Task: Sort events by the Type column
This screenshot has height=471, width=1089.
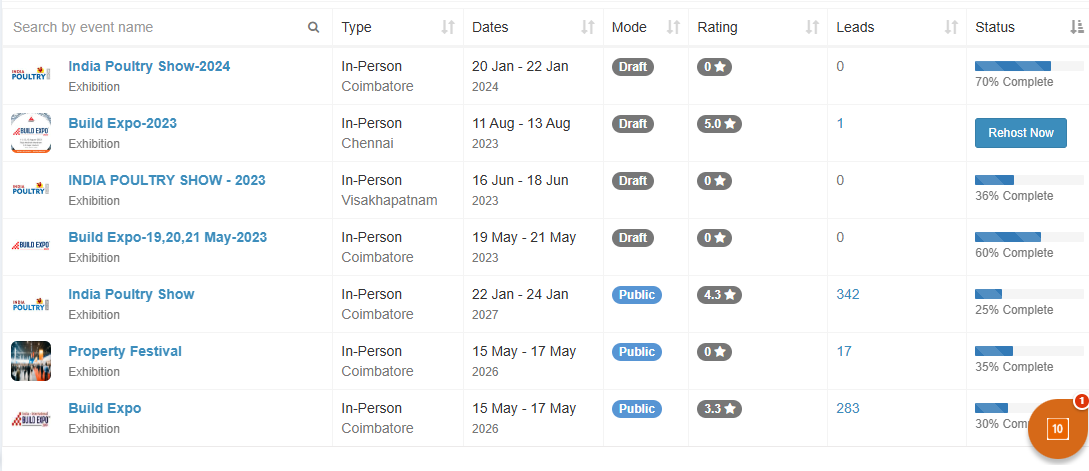Action: 448,28
